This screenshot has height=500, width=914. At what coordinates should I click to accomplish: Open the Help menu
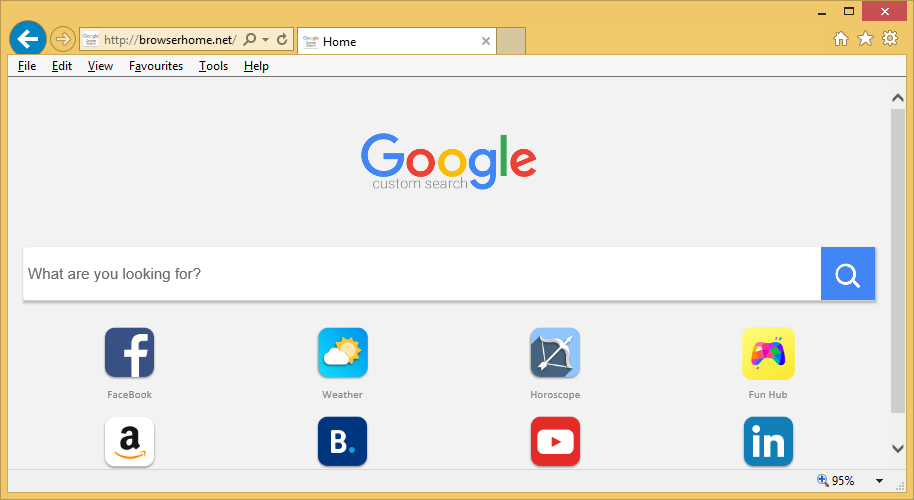[256, 66]
